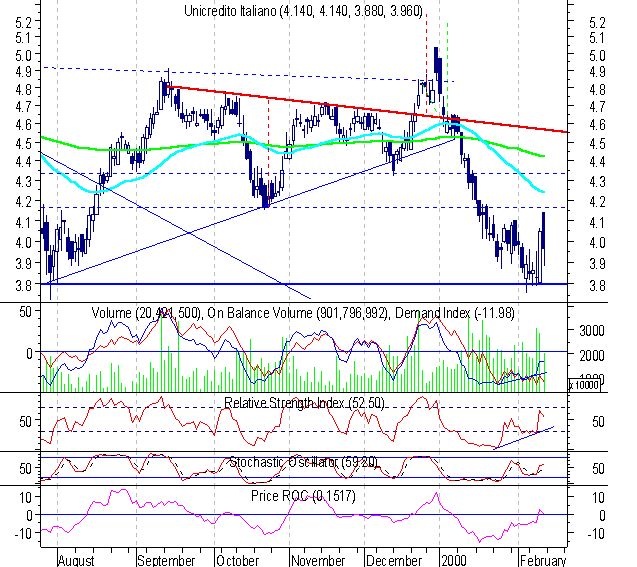The width and height of the screenshot is (637, 567).
Task: Click the February label on the date axis
Action: [x=543, y=561]
